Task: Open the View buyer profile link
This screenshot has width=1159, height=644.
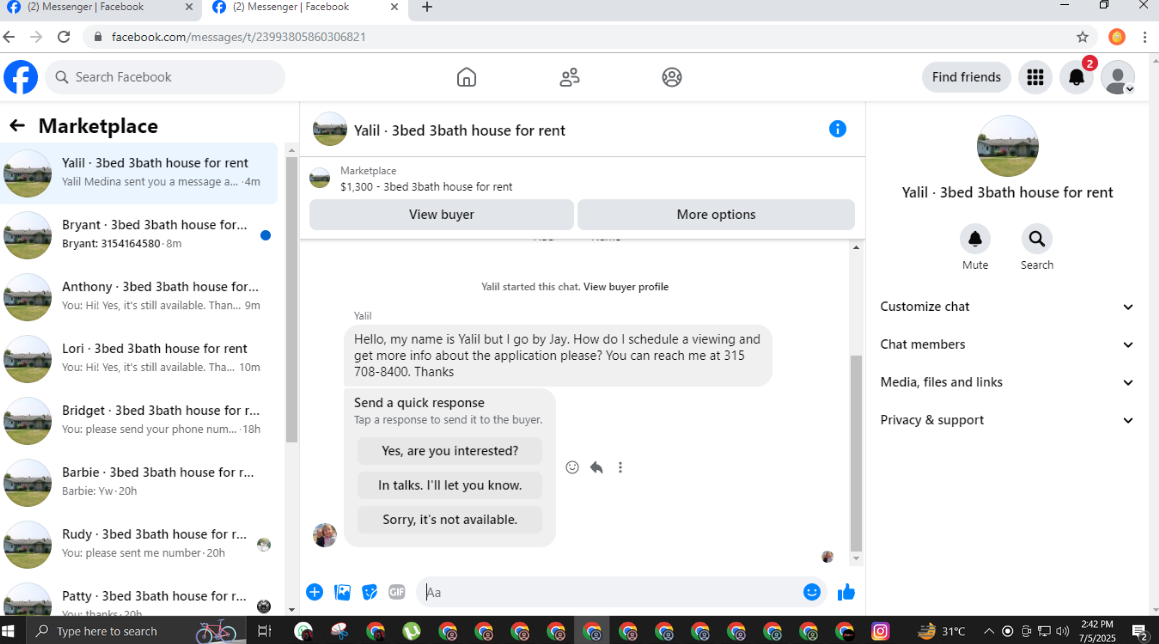Action: pyautogui.click(x=625, y=287)
